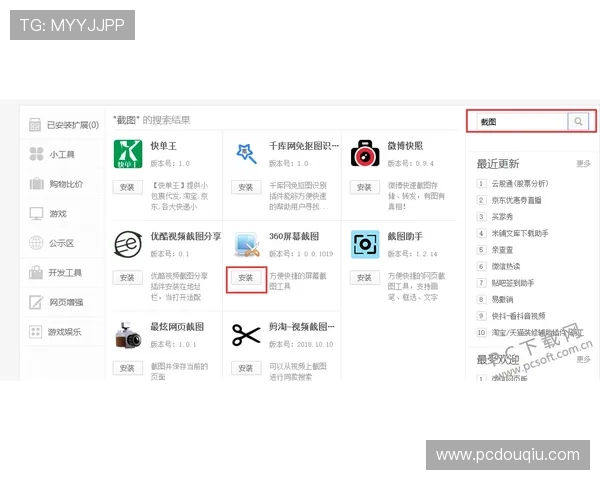Open 买家秀 in recent updates
600x480 pixels.
502,217
